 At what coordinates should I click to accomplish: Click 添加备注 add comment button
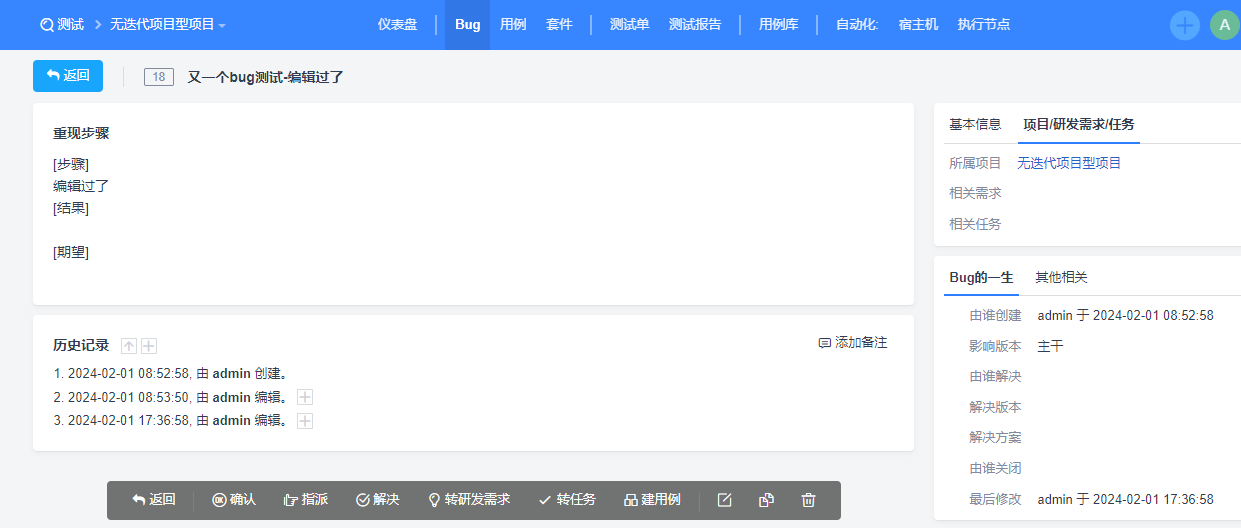coord(853,343)
